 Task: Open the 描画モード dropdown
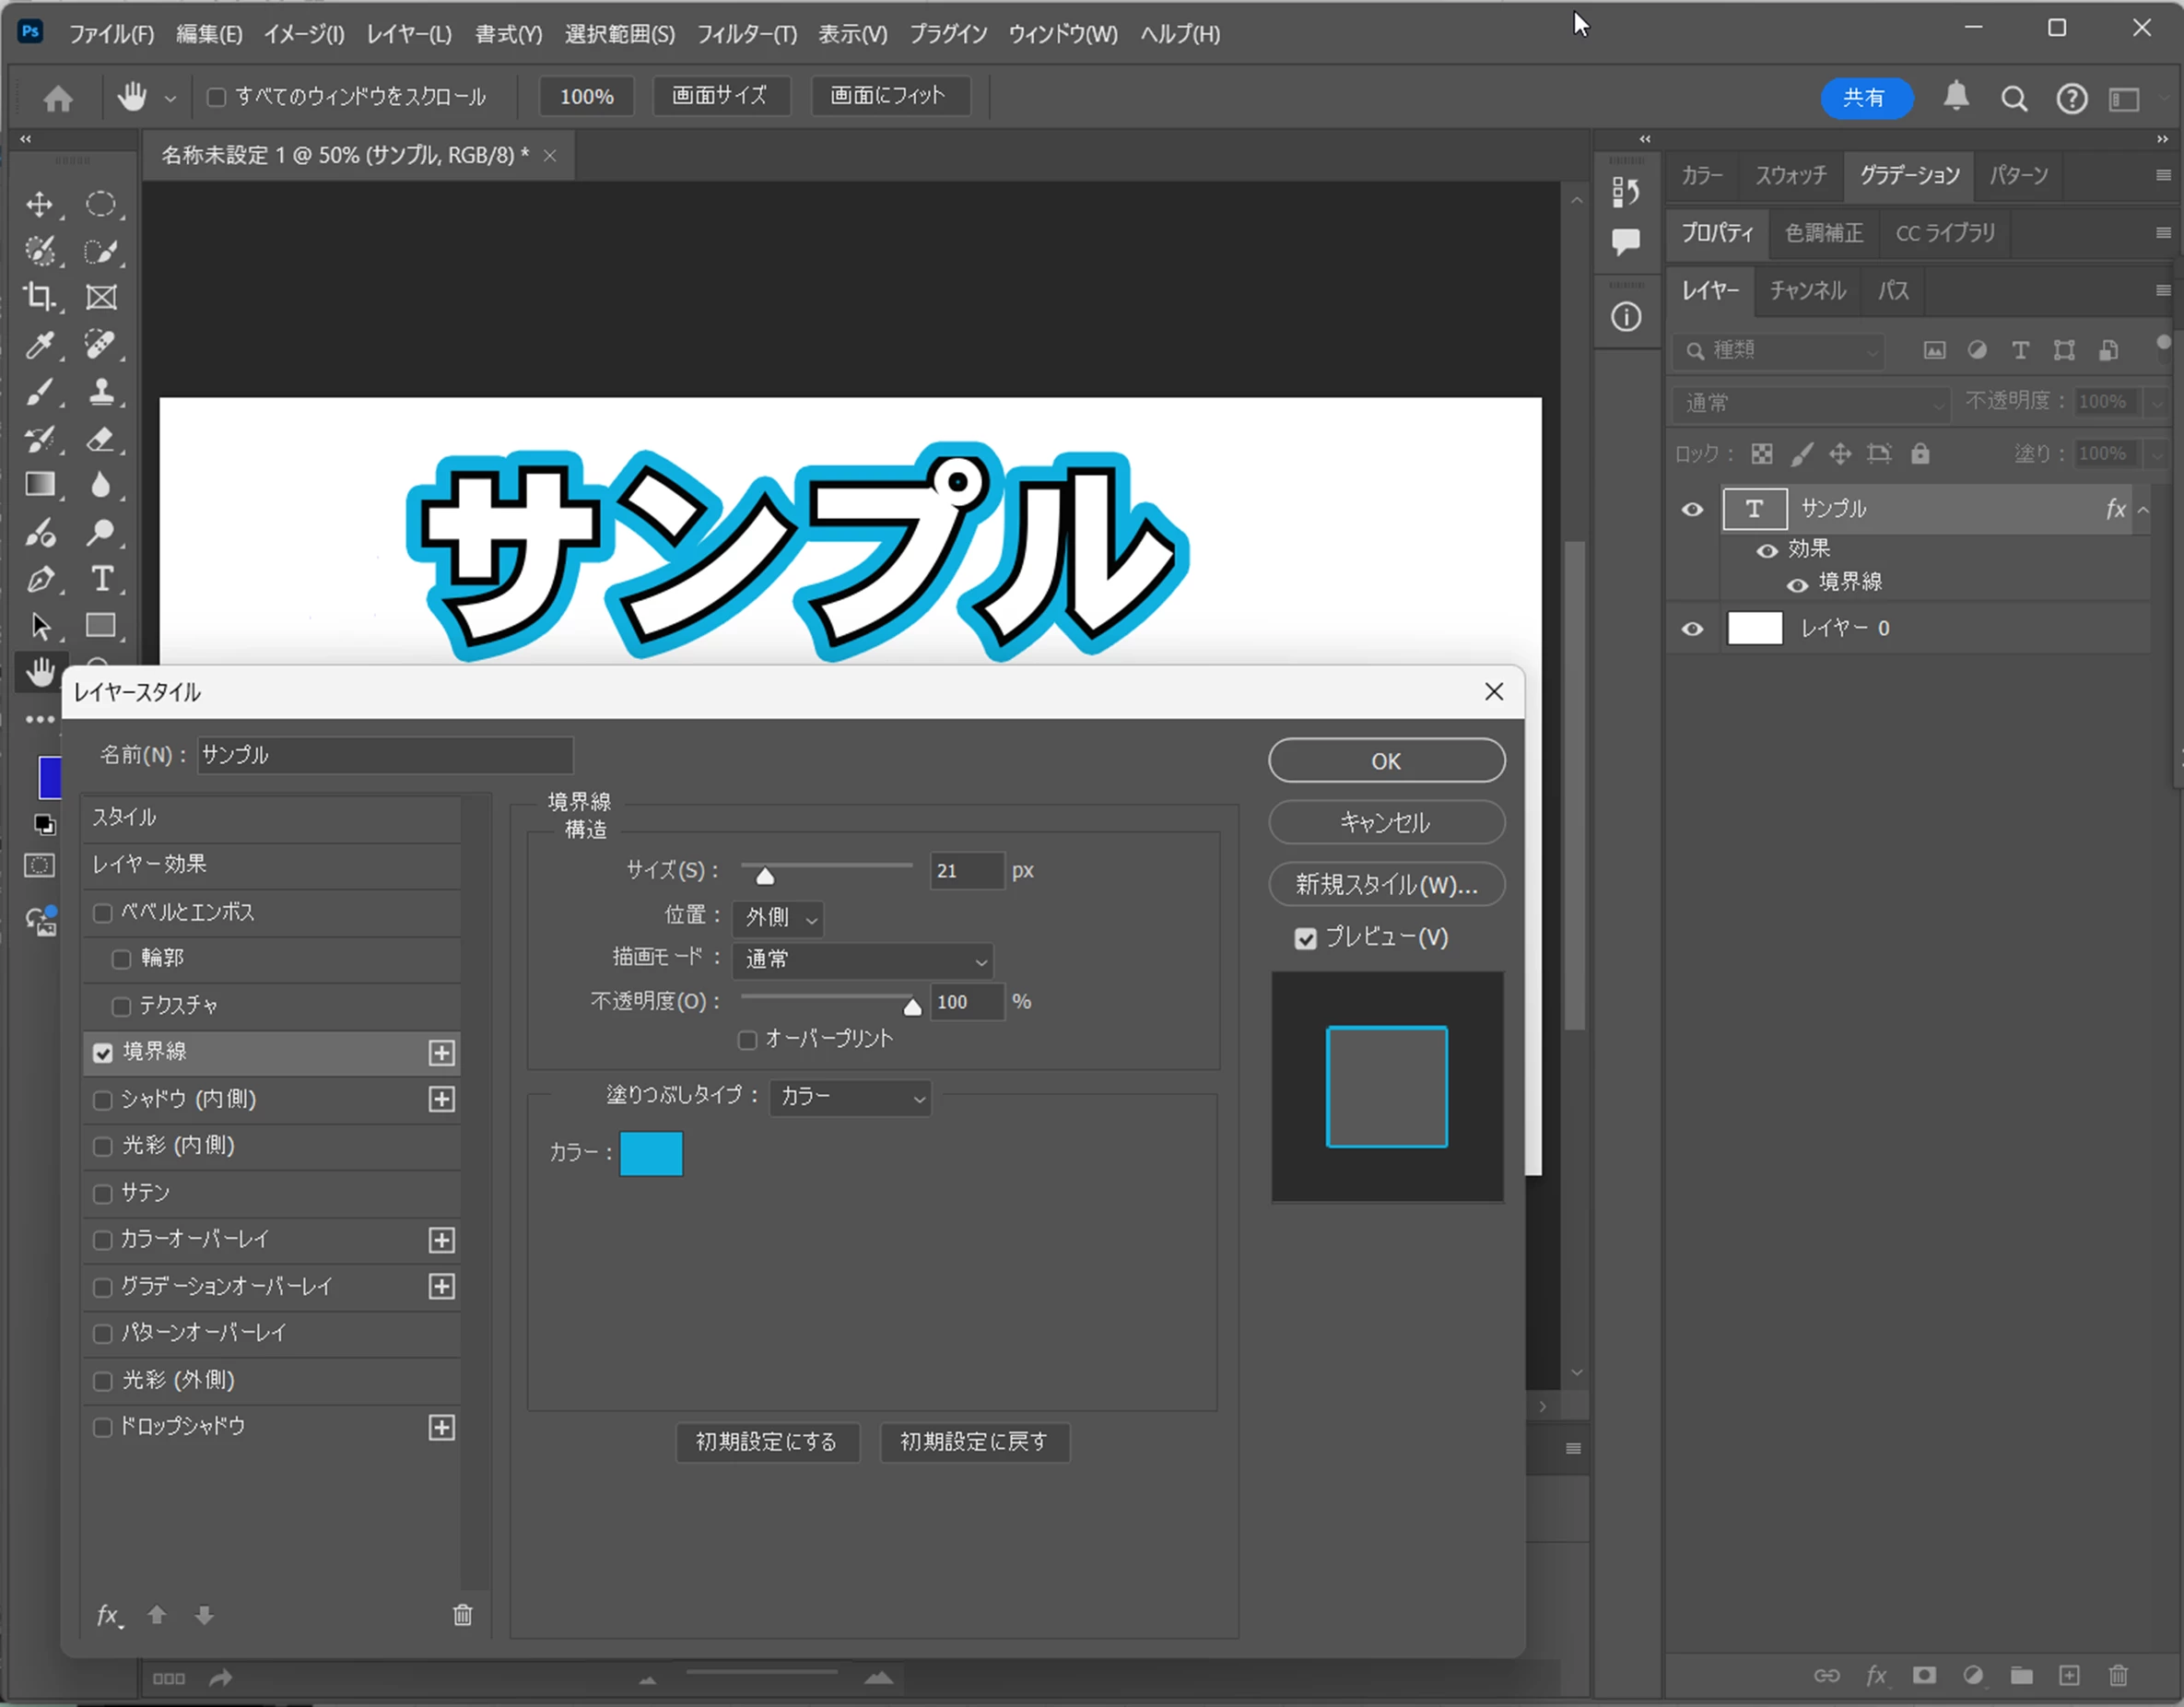click(x=863, y=960)
